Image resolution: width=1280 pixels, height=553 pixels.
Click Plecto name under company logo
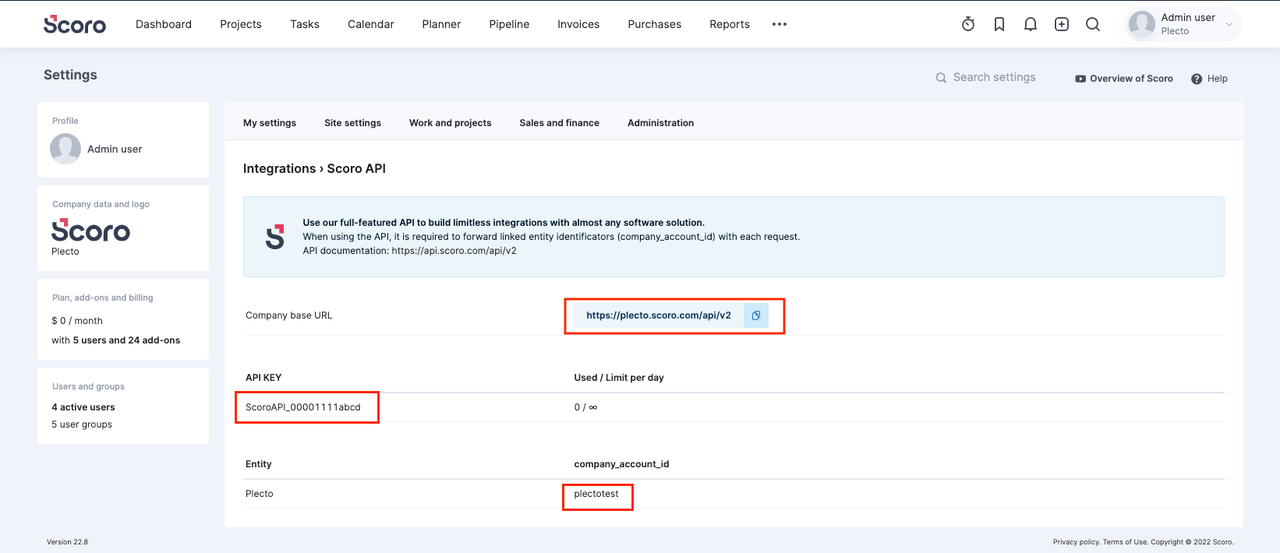tap(65, 252)
